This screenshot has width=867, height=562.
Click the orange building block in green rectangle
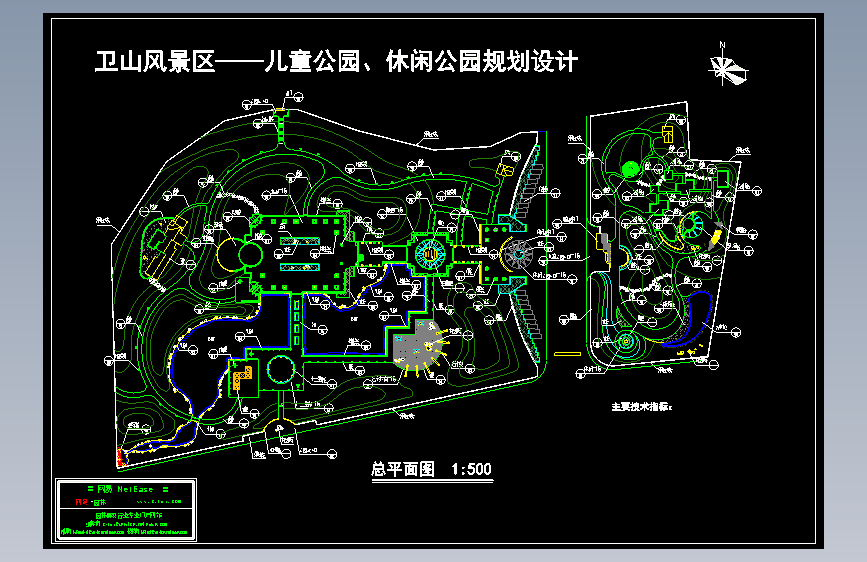tap(242, 377)
